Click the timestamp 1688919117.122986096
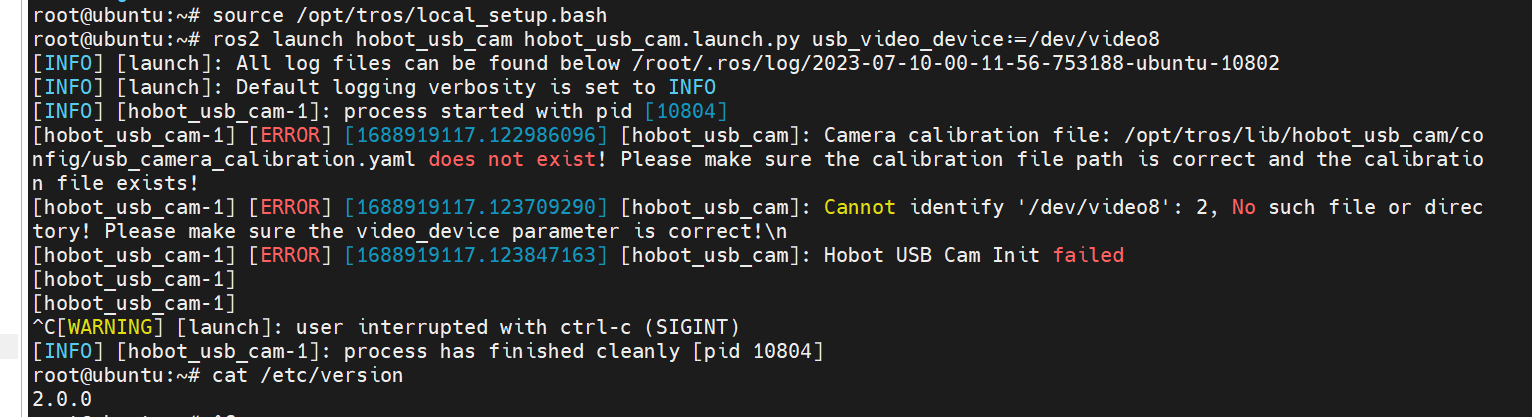1532x417 pixels. [x=476, y=135]
